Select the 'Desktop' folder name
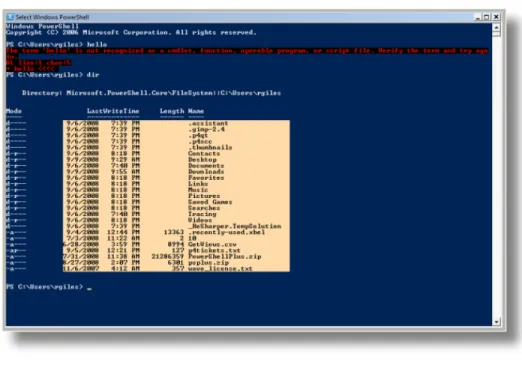Viewport: 522px width, 369px height. (202, 160)
